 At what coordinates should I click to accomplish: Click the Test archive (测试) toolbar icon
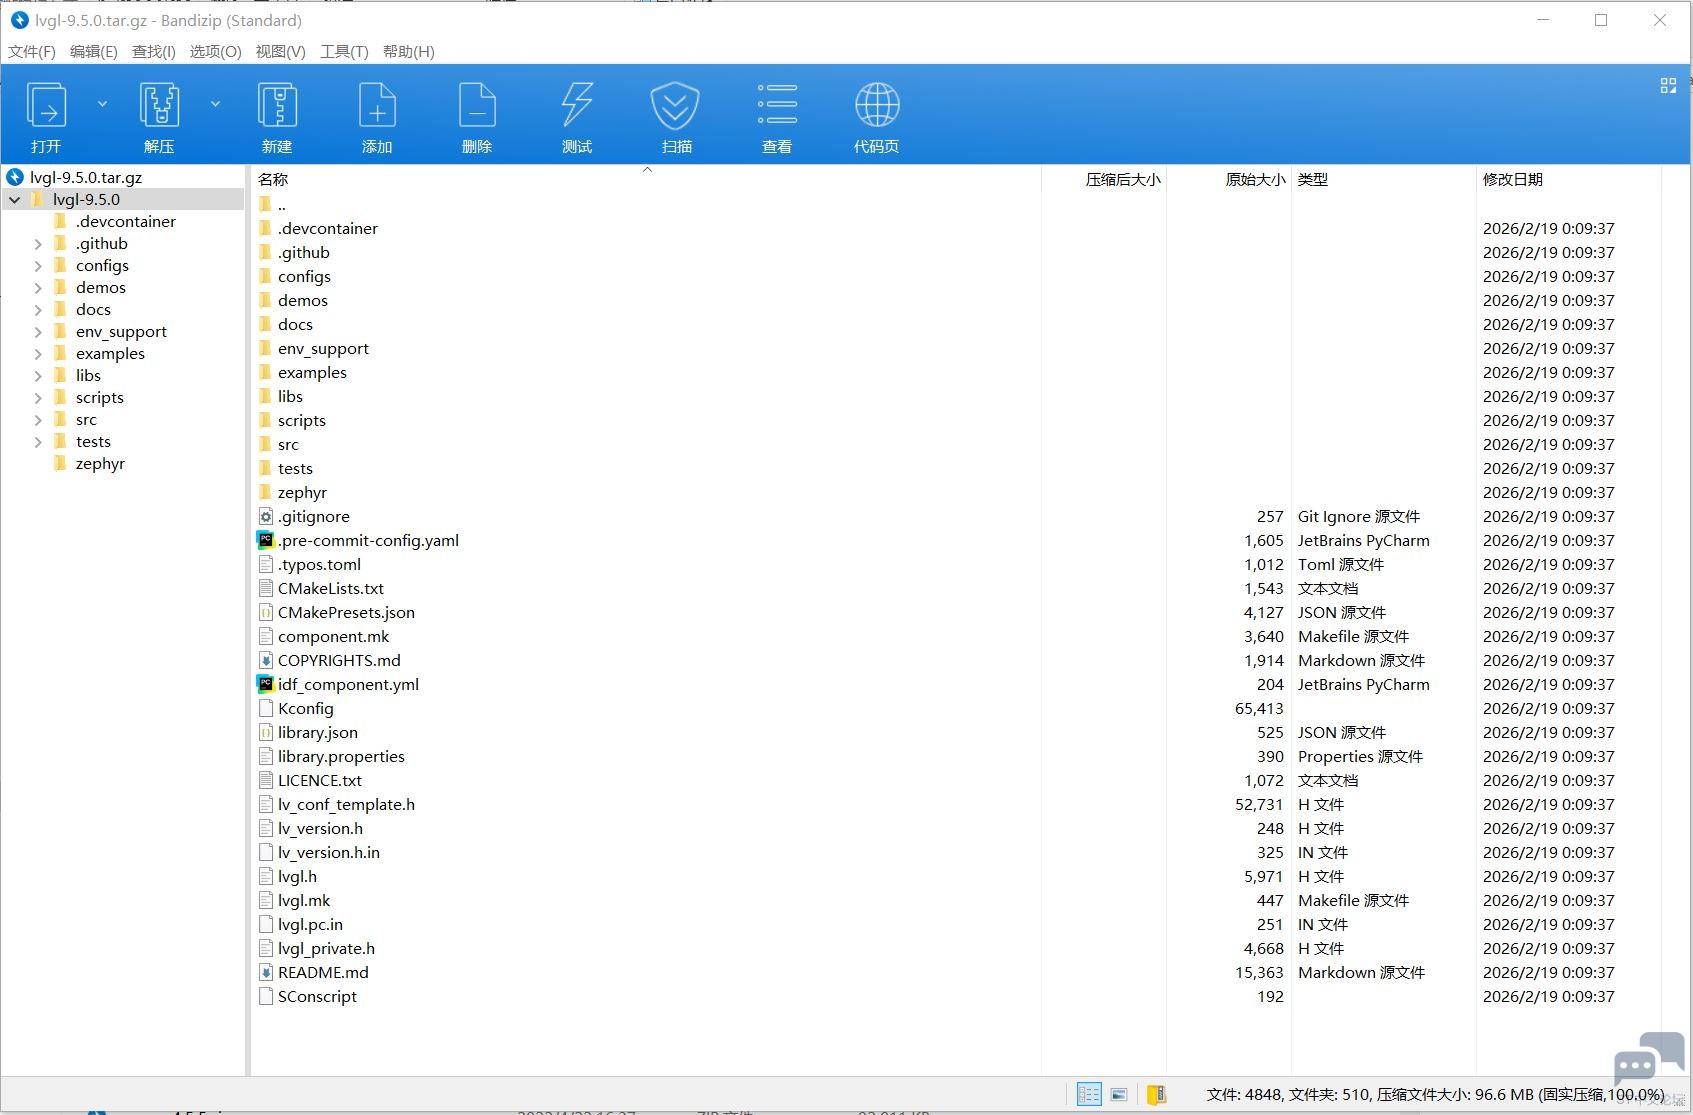[x=577, y=105]
